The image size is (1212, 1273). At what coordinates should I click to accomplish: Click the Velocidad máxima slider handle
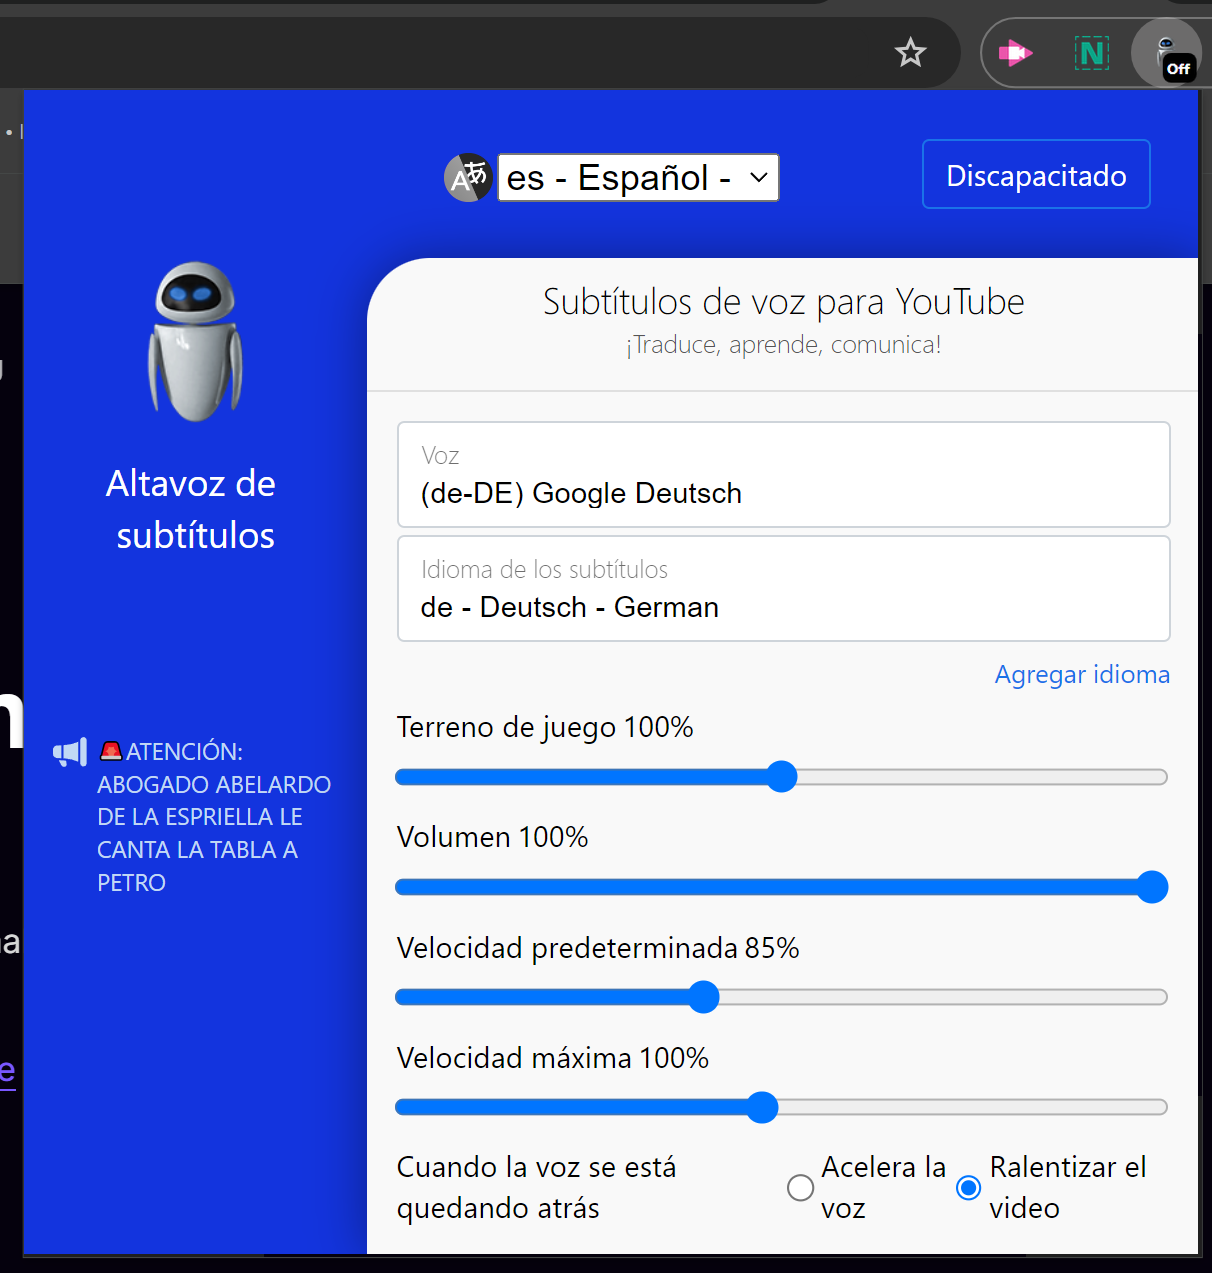tap(762, 1107)
